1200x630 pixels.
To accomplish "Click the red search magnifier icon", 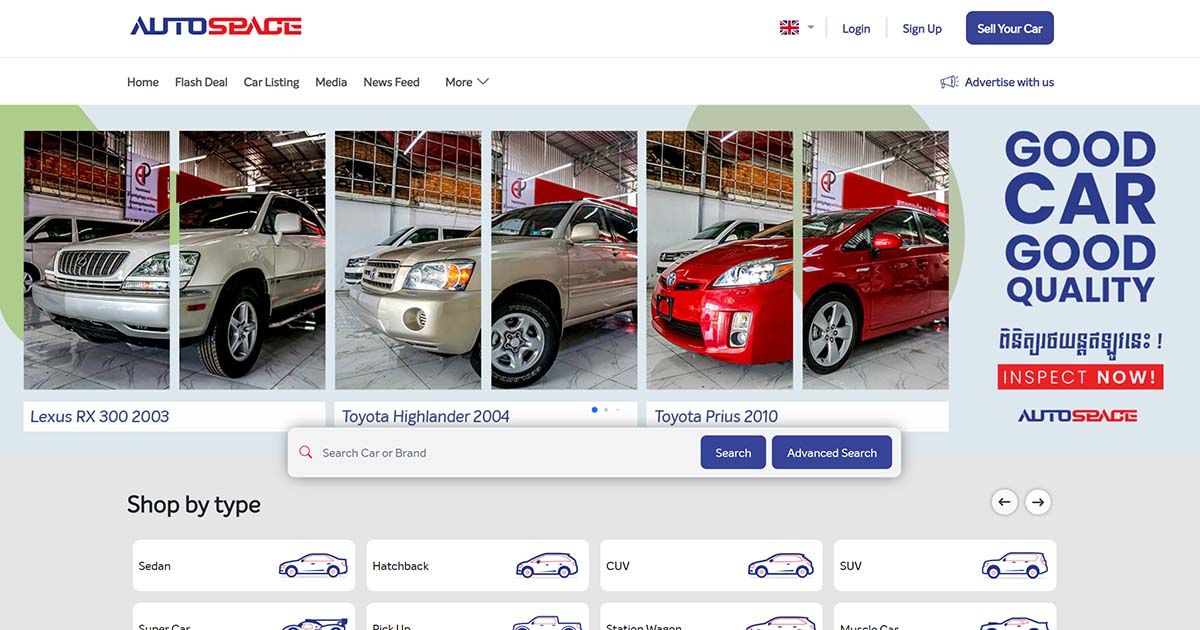I will pyautogui.click(x=306, y=453).
